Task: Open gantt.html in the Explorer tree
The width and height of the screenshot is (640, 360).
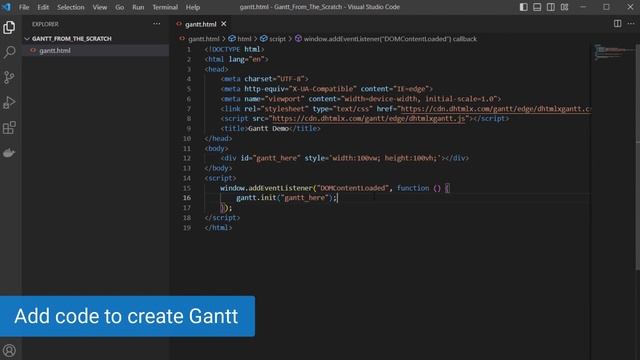Action: tap(55, 51)
